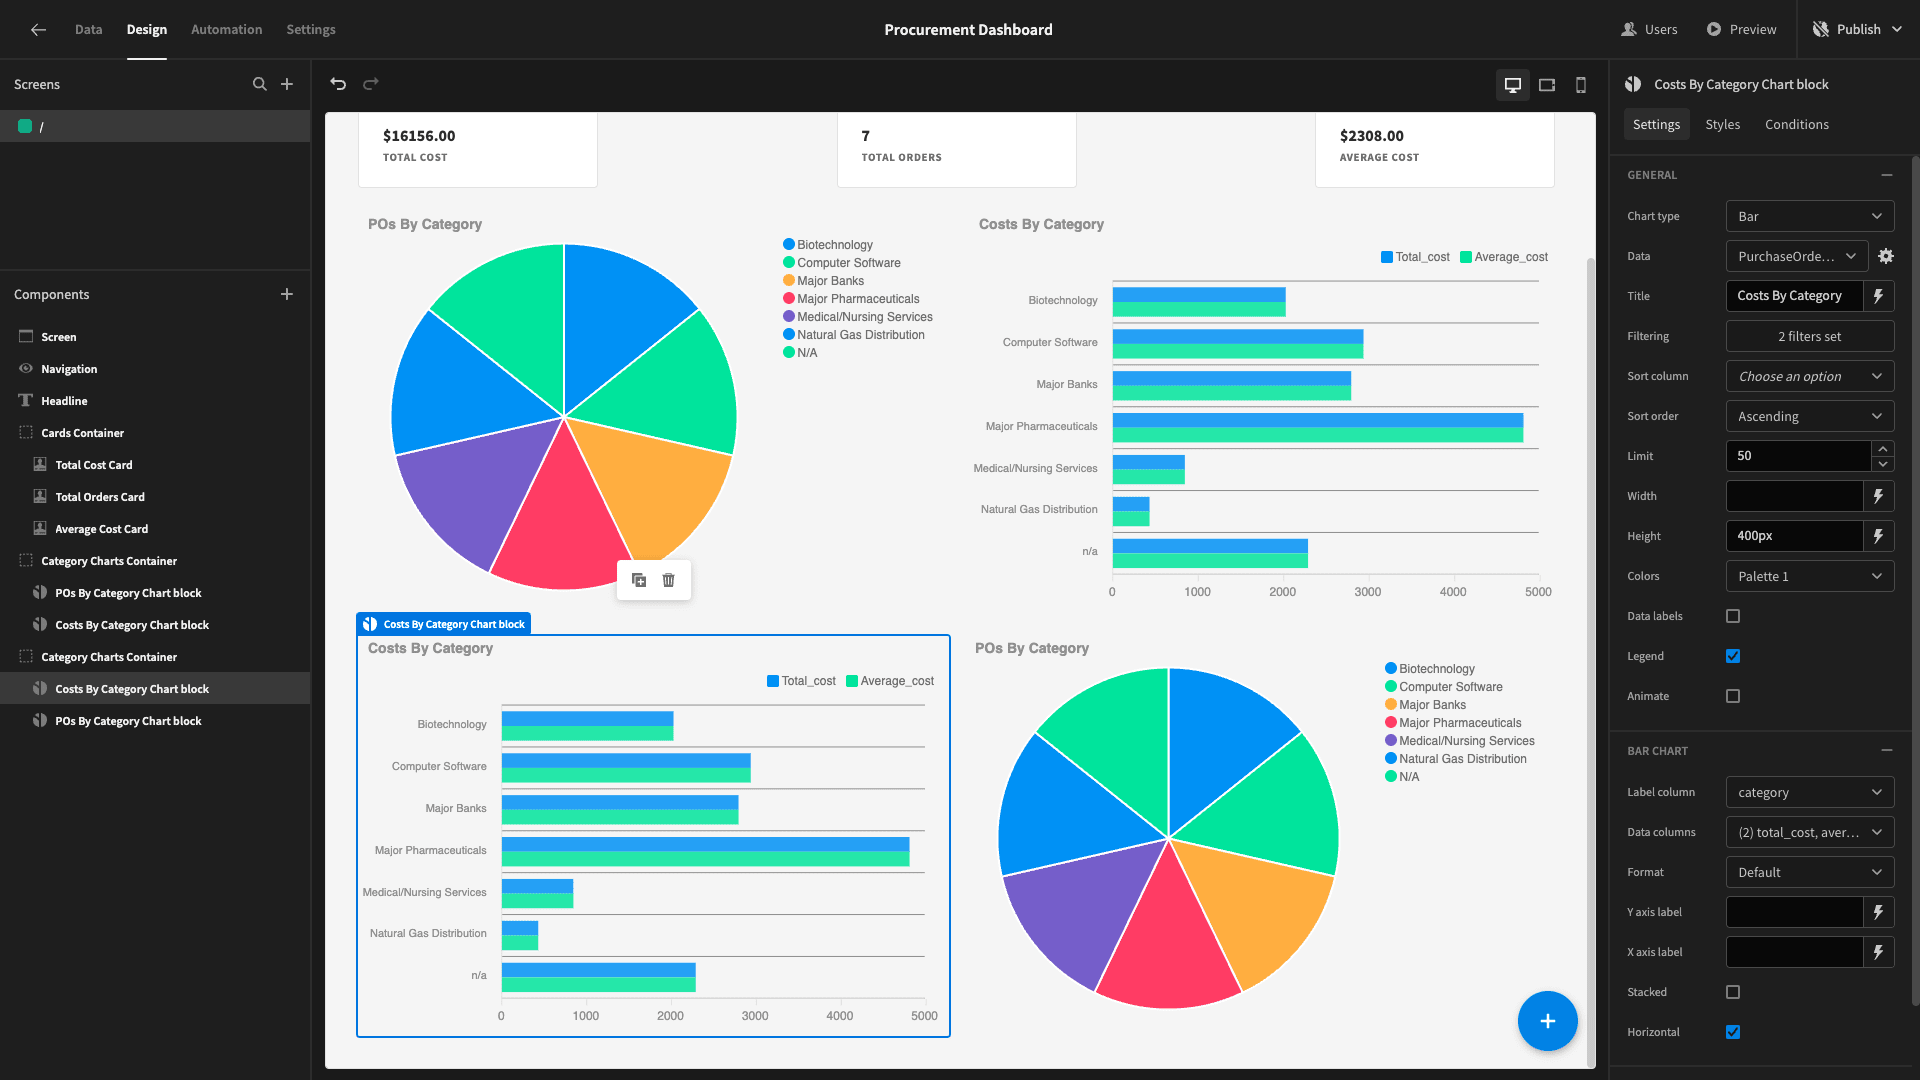Click the 2 filters set button

pos(1810,336)
